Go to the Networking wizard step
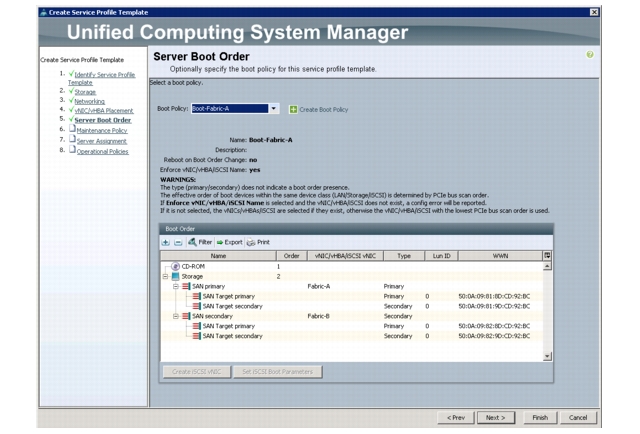The image size is (640, 434). [89, 101]
